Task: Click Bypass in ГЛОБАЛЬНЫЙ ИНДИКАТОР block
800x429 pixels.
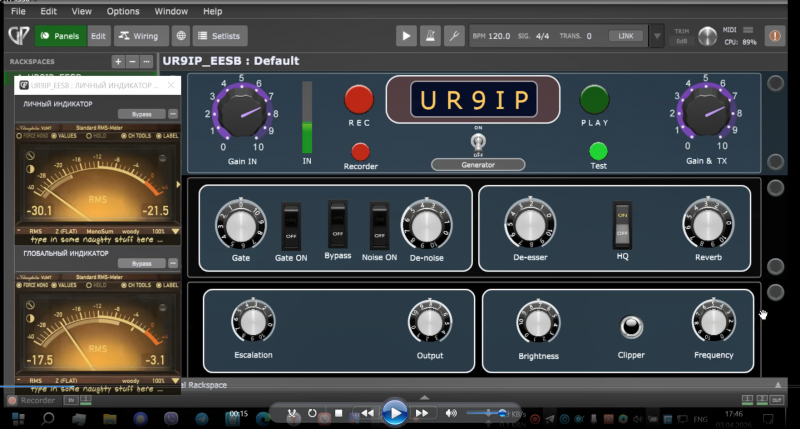Action: click(x=141, y=263)
